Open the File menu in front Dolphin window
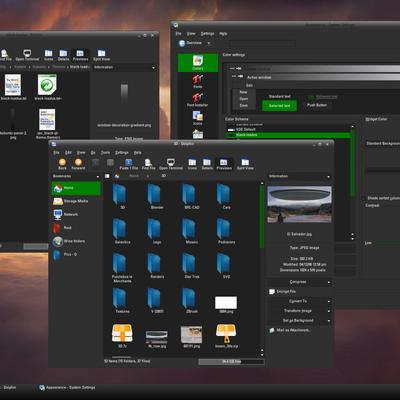400x400 pixels. pos(56,153)
